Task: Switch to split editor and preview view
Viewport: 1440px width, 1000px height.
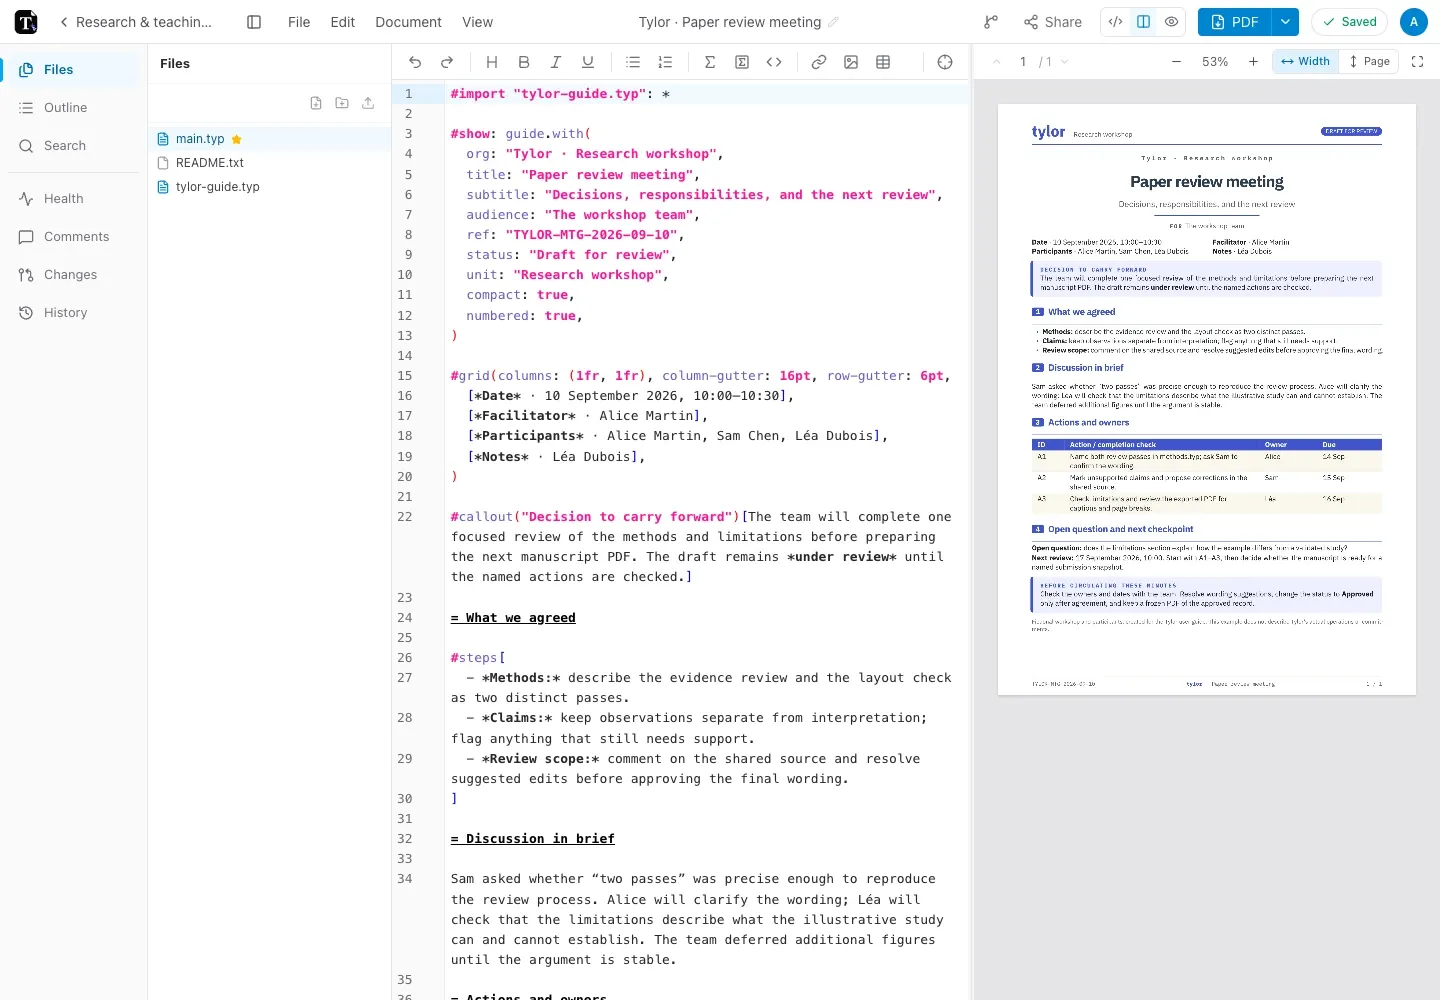Action: click(1143, 22)
